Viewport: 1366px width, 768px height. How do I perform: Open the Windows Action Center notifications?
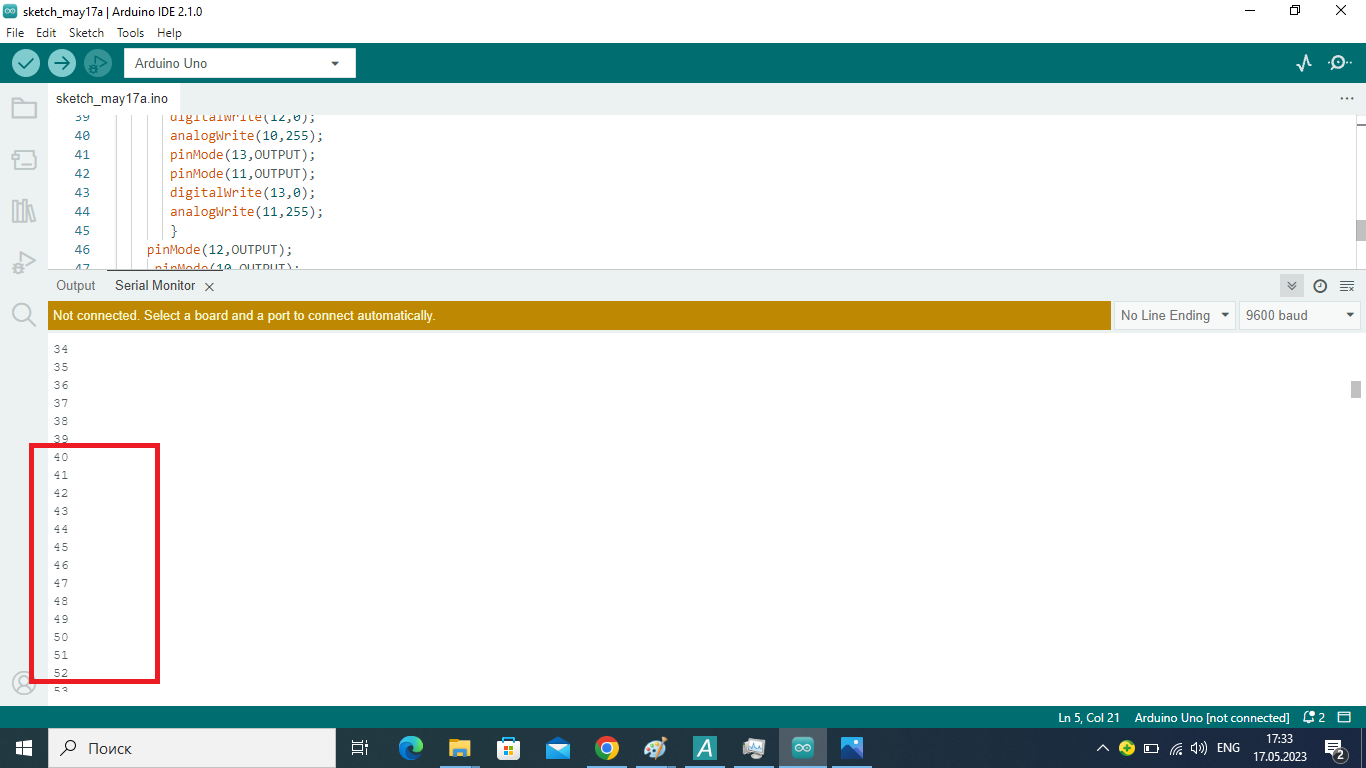(x=1334, y=748)
